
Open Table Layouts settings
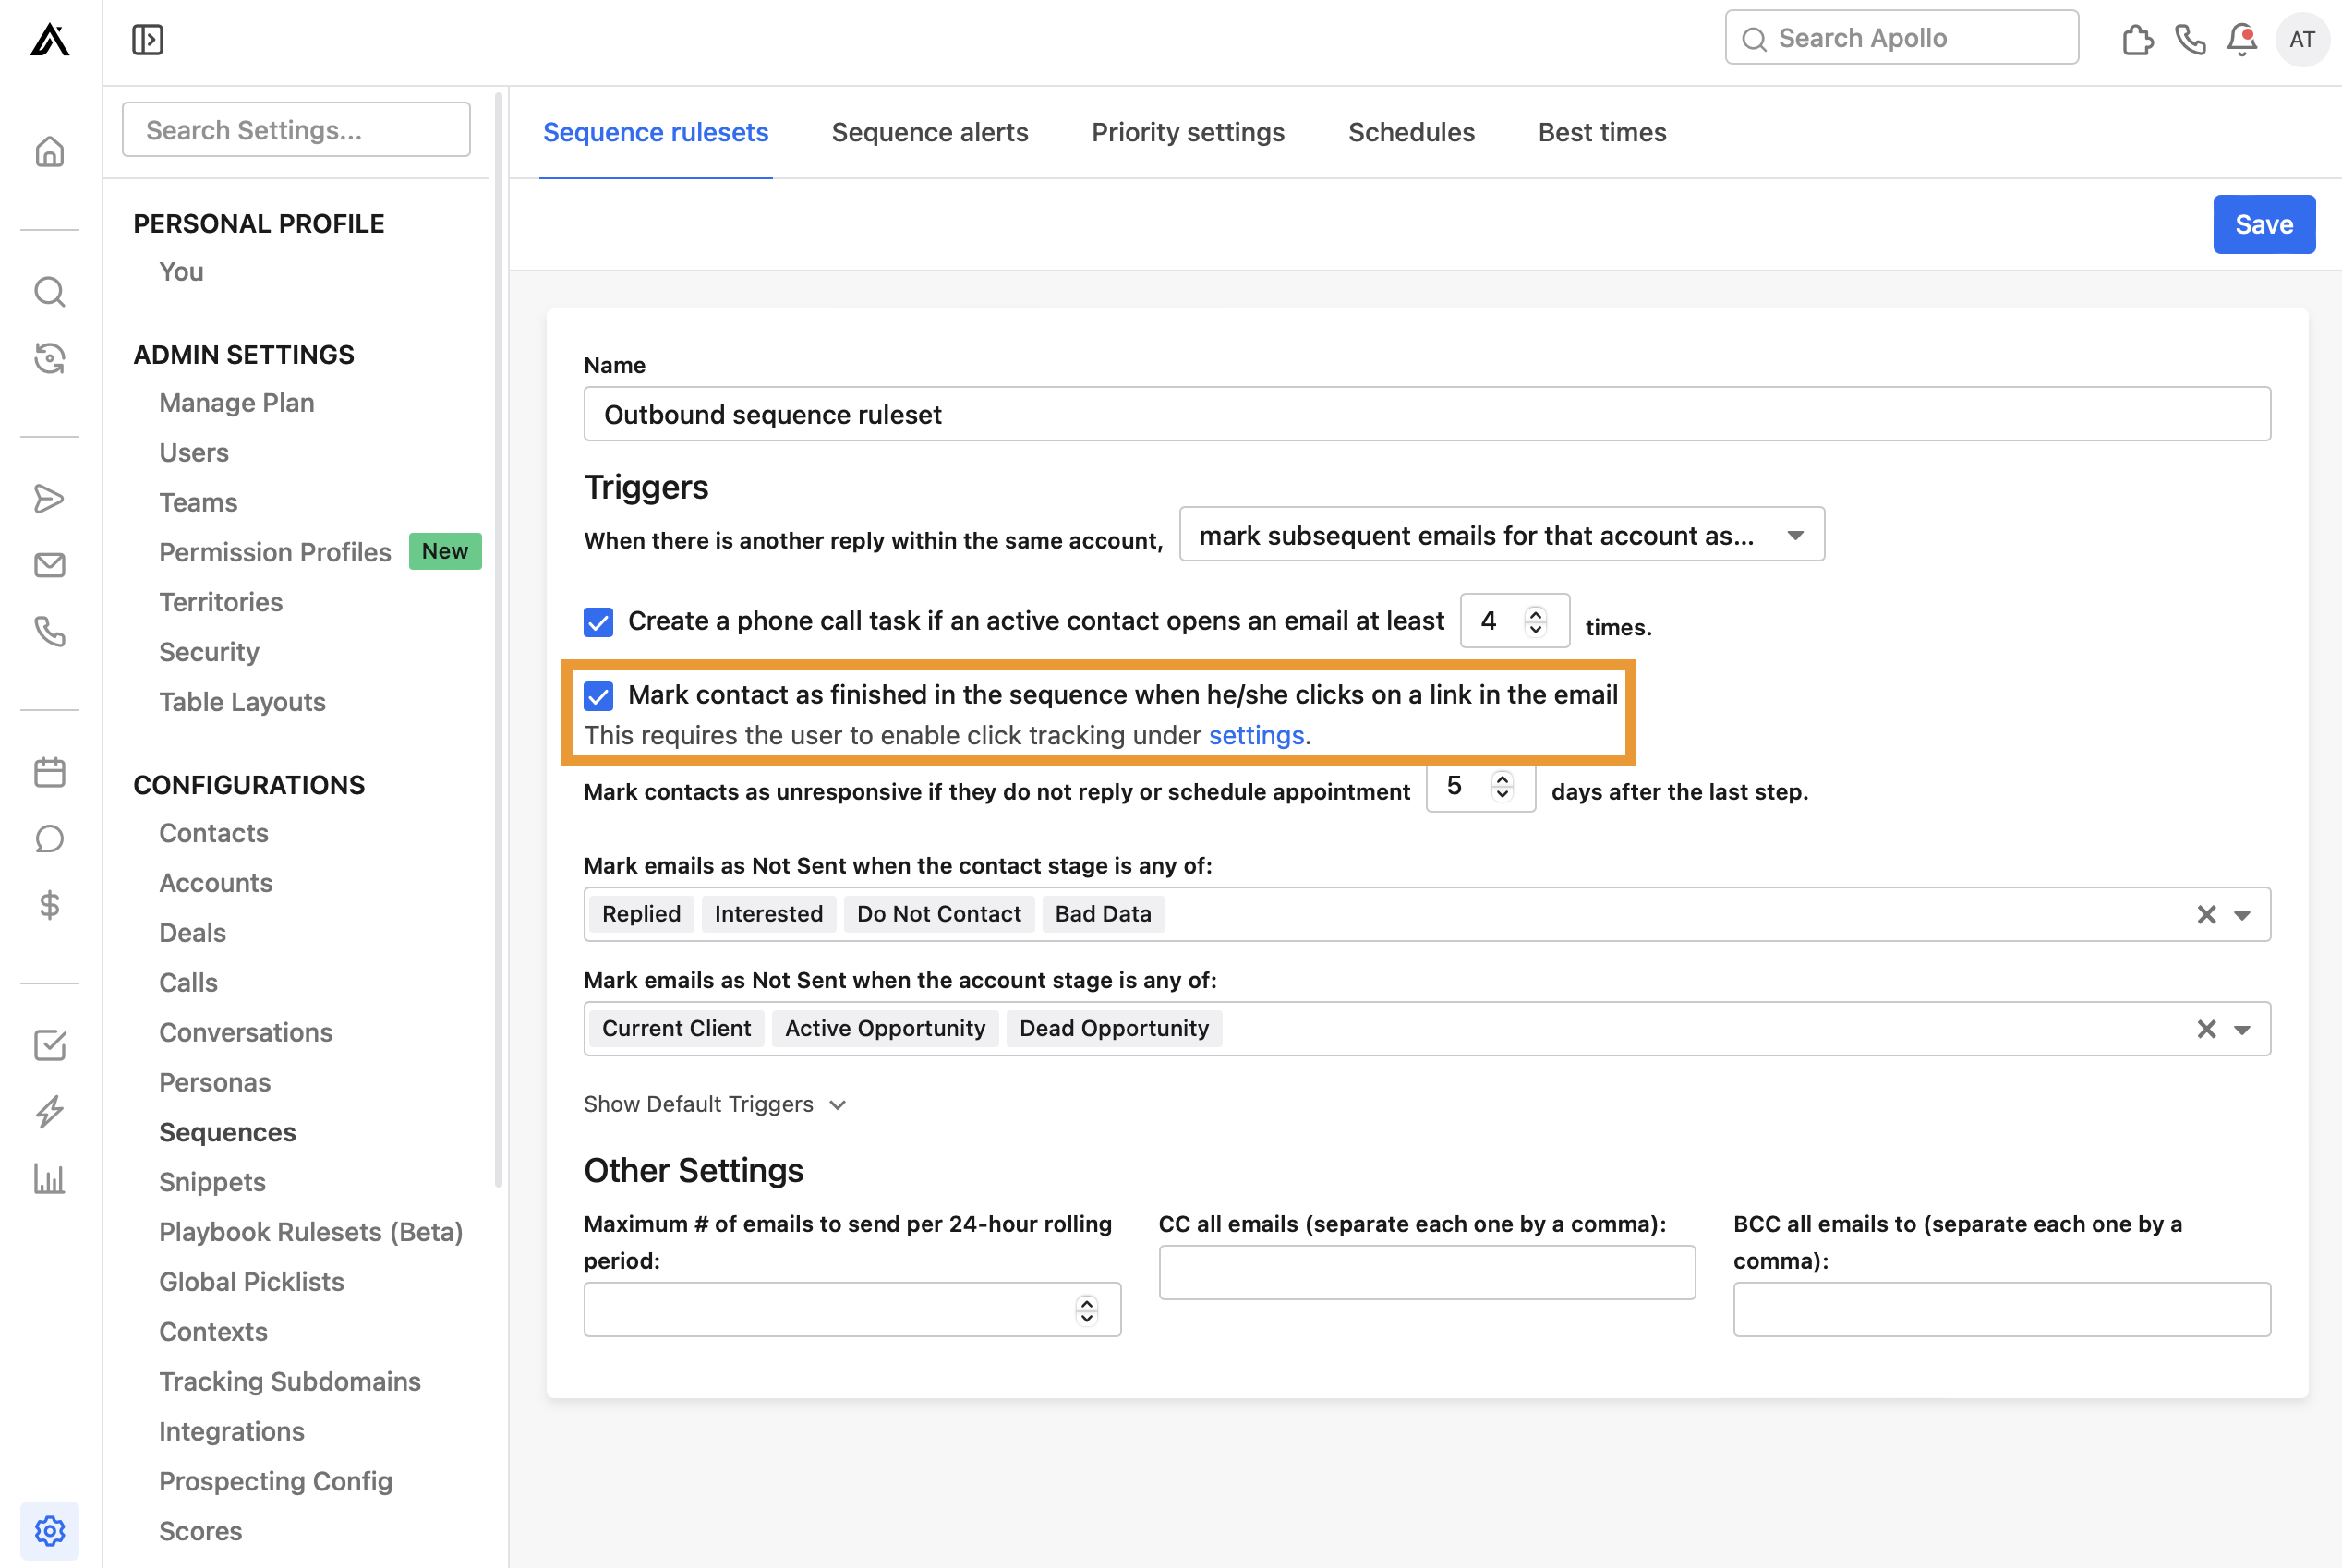(242, 702)
